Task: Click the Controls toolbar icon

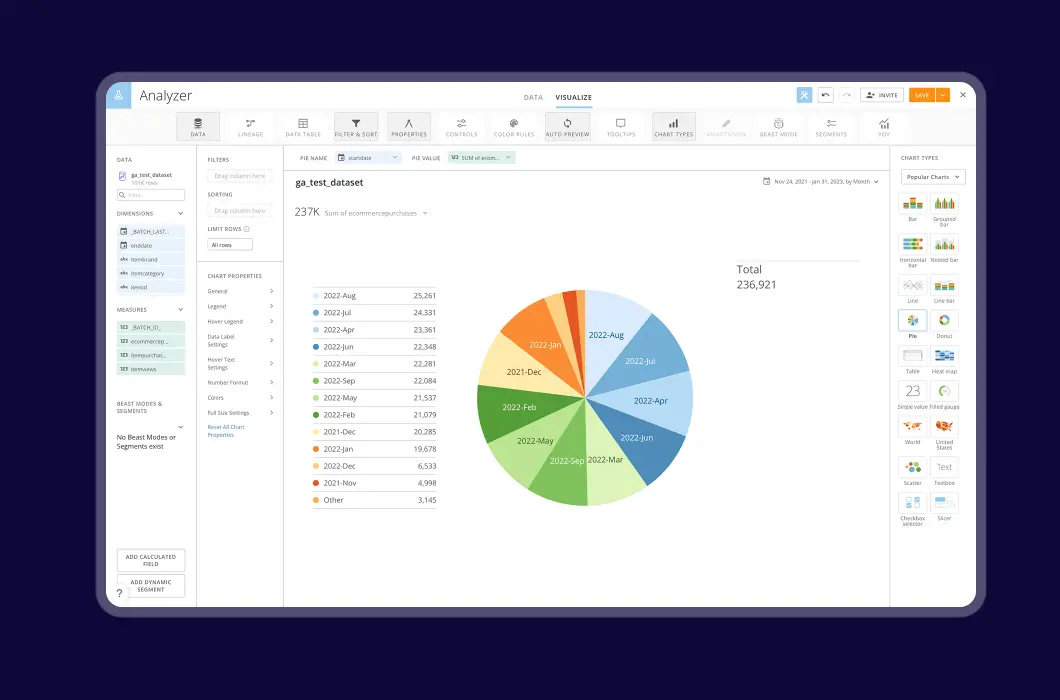Action: pyautogui.click(x=461, y=125)
